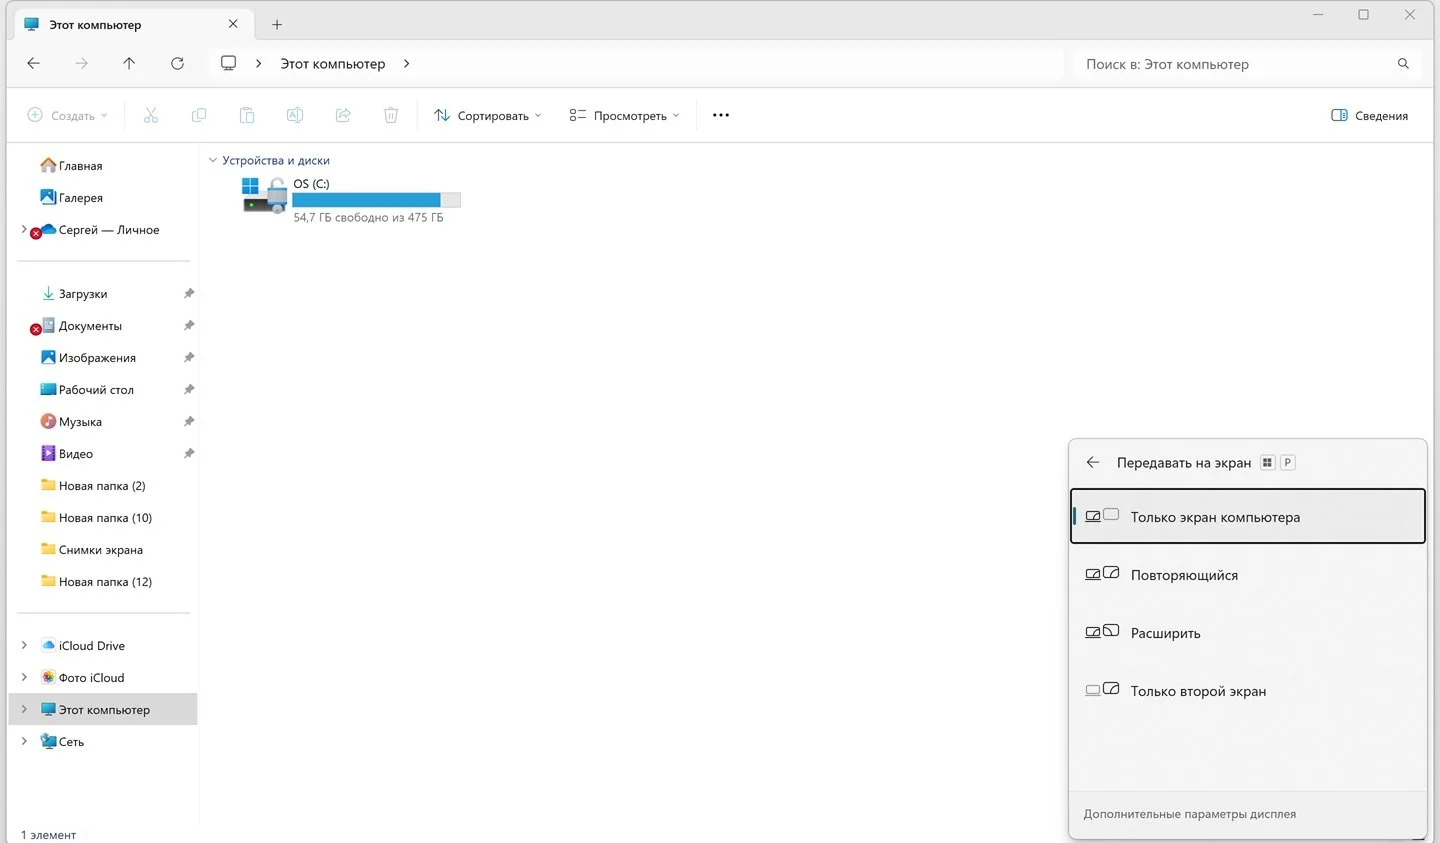Select Повторяющийся projection mode
The width and height of the screenshot is (1440, 843).
(x=1247, y=575)
